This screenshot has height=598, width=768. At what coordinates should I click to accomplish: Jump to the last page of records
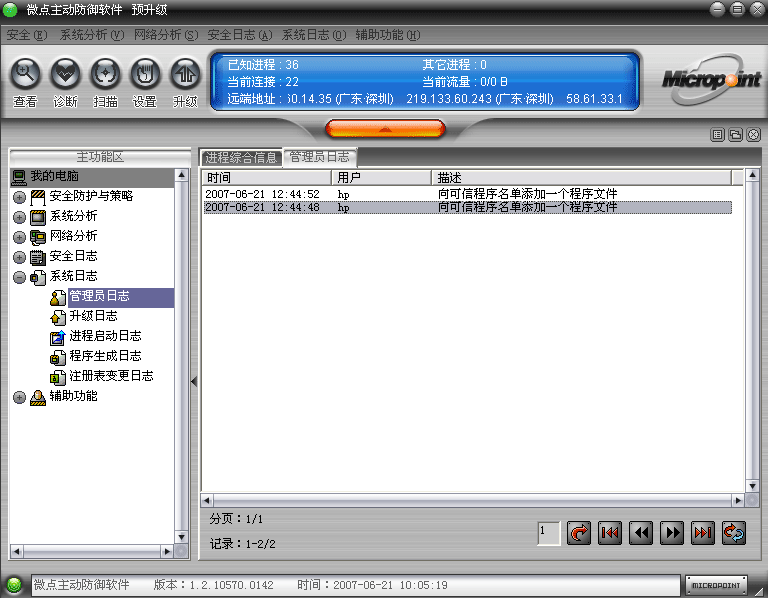pos(703,533)
